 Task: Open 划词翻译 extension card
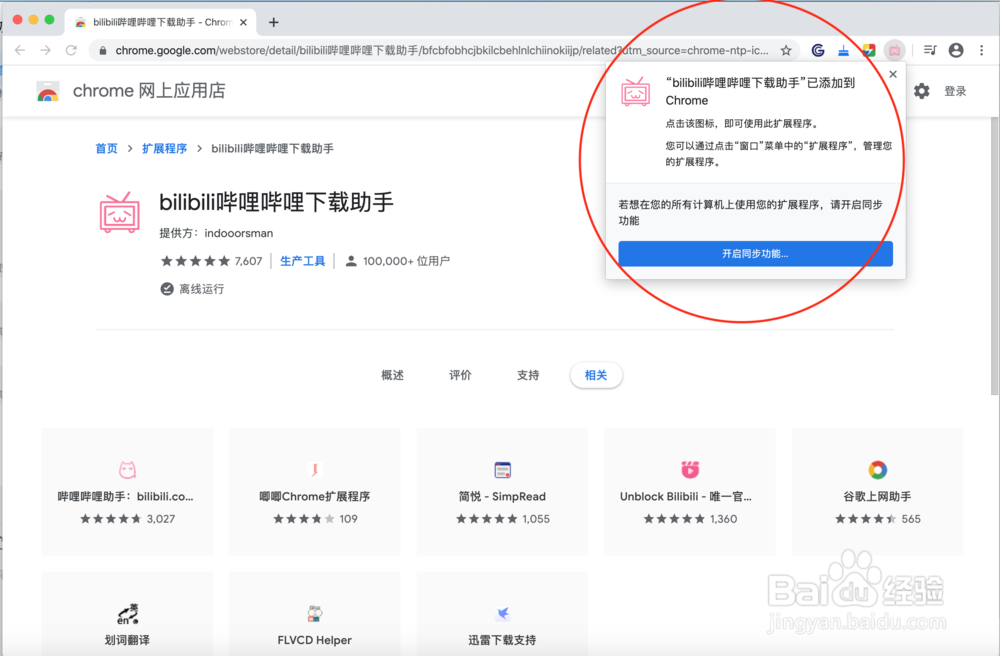click(x=127, y=613)
